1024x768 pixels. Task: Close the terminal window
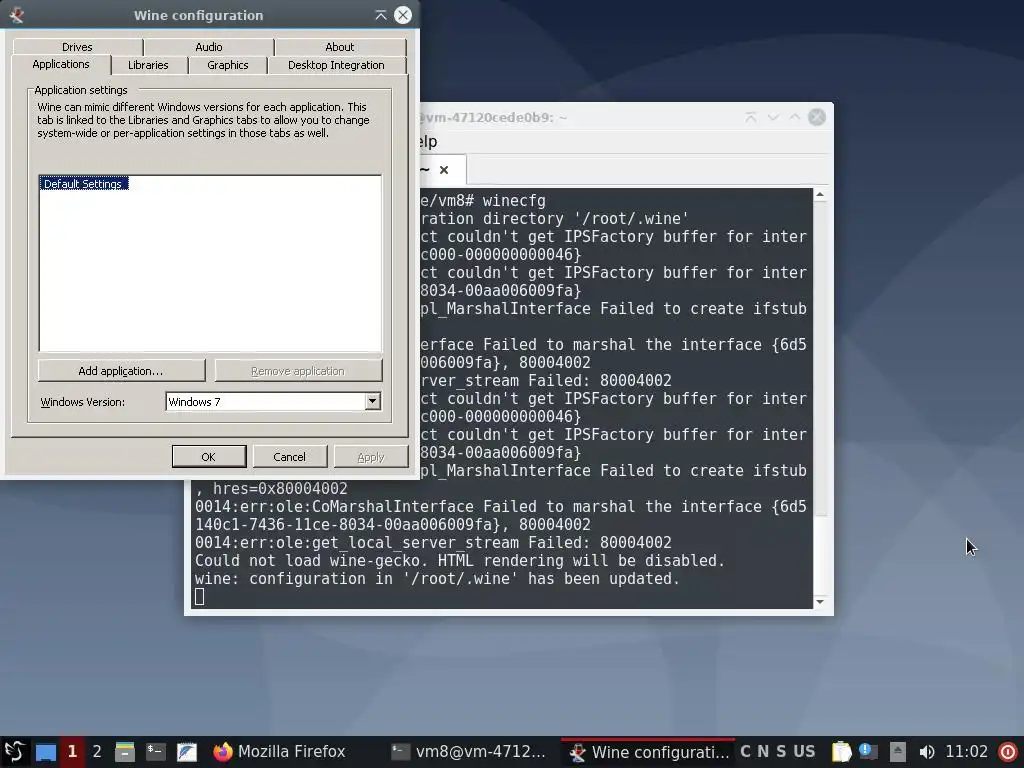coord(816,117)
